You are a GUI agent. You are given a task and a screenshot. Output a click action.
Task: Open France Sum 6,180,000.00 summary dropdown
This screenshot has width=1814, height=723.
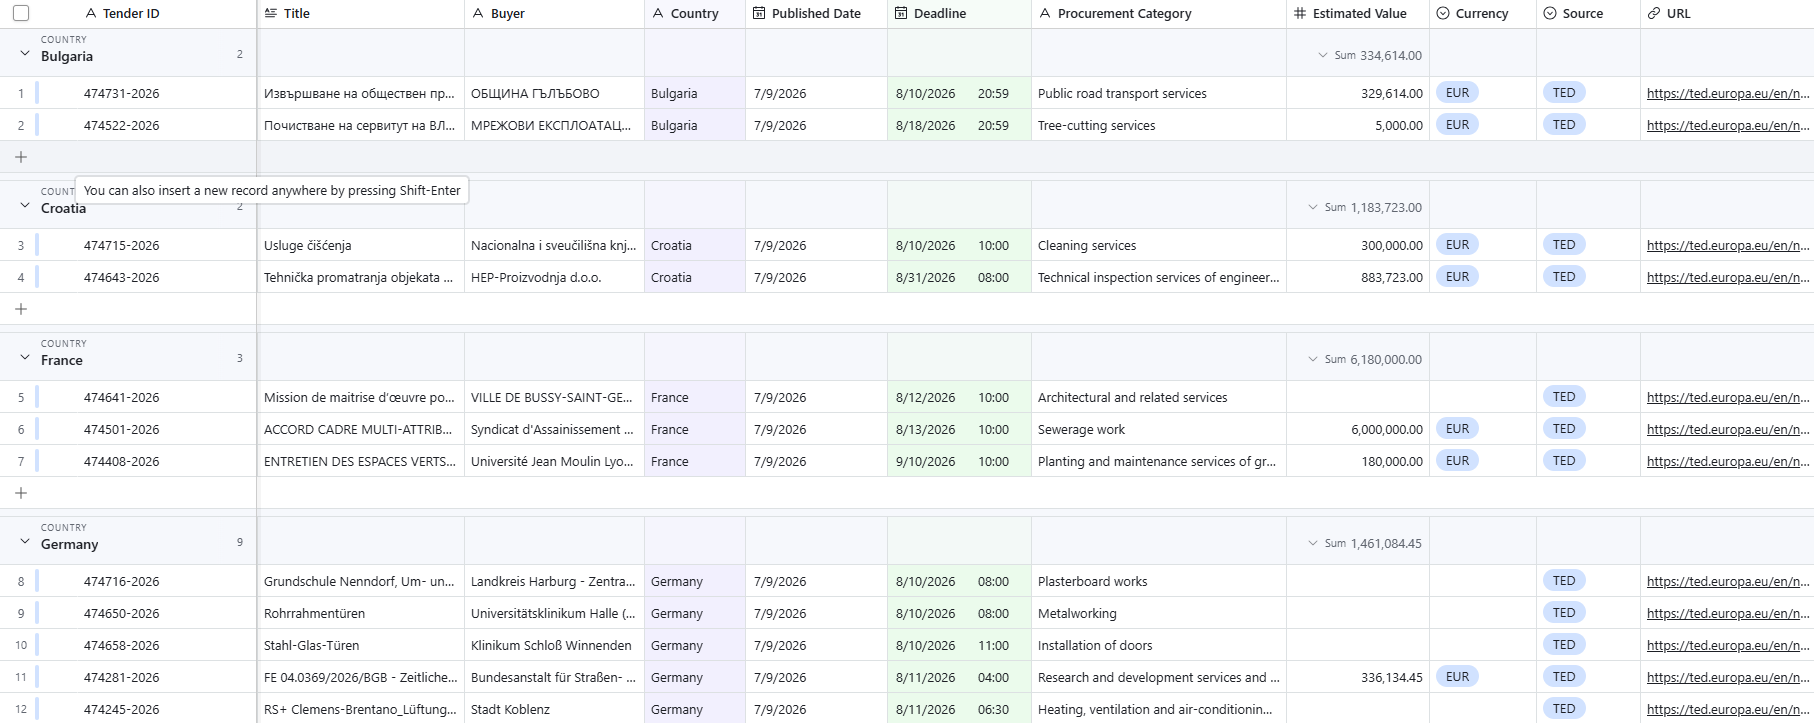tap(1364, 360)
